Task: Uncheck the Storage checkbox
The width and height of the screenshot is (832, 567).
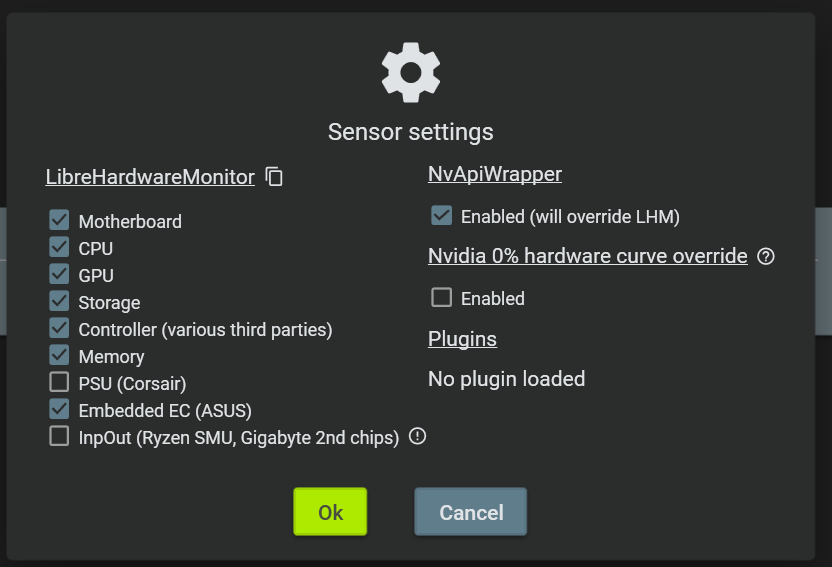Action: click(60, 301)
